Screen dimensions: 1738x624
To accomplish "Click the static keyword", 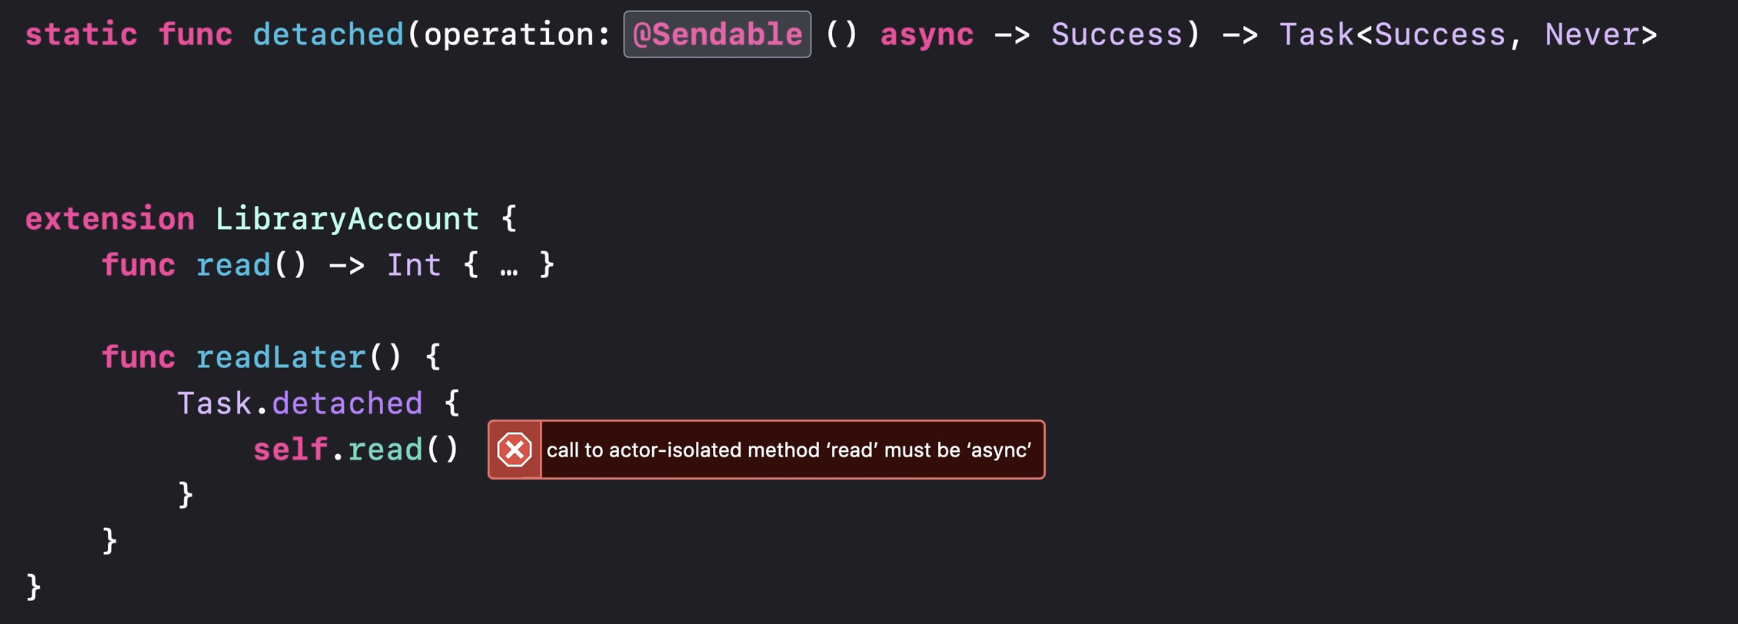I will [81, 35].
